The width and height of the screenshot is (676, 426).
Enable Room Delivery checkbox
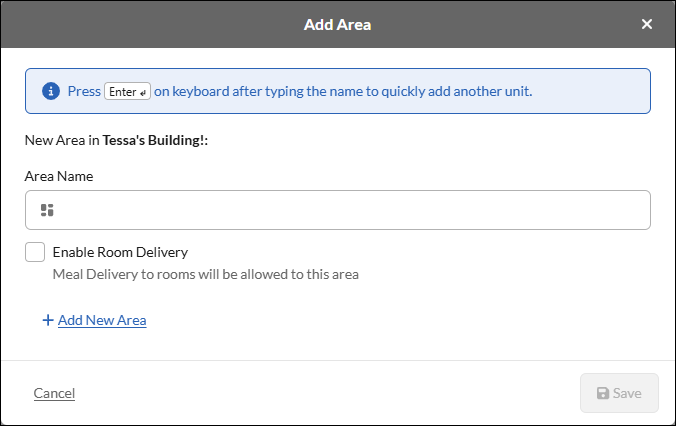coord(35,252)
